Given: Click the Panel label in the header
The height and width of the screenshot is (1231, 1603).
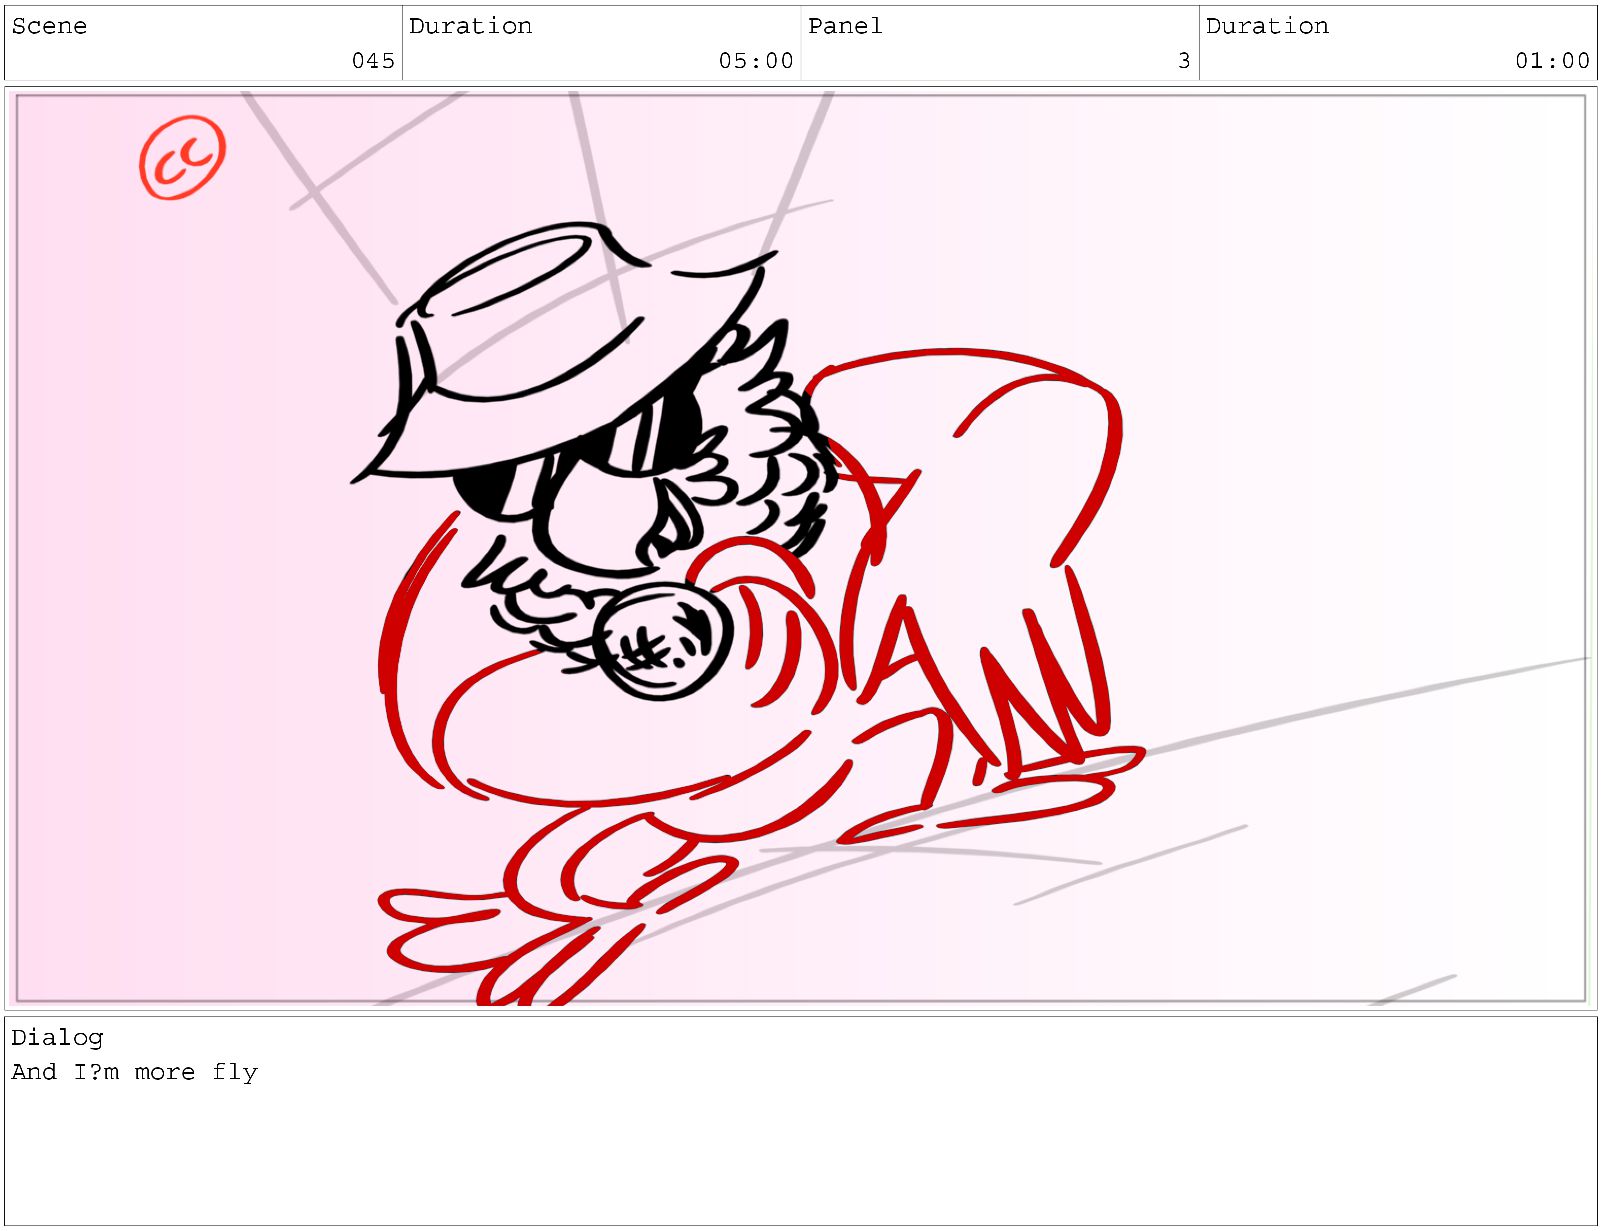Looking at the screenshot, I should (x=845, y=26).
